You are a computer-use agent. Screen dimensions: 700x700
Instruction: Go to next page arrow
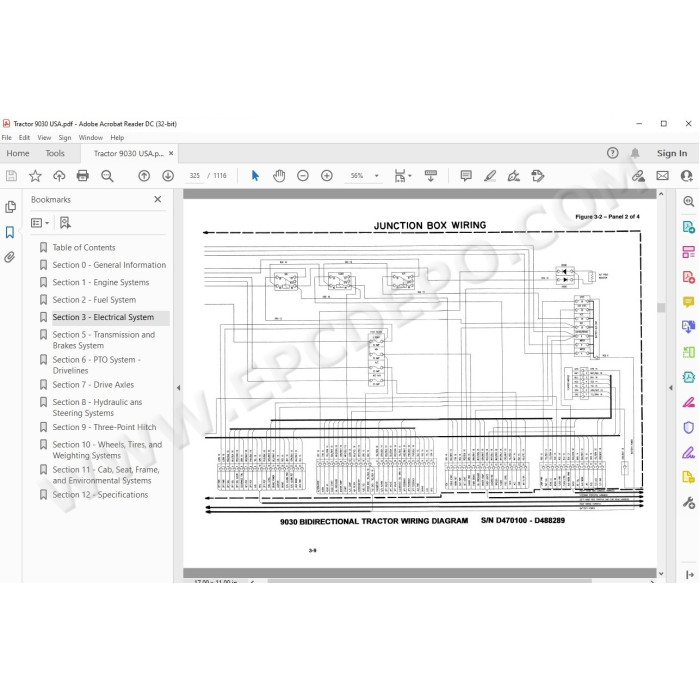coord(168,176)
